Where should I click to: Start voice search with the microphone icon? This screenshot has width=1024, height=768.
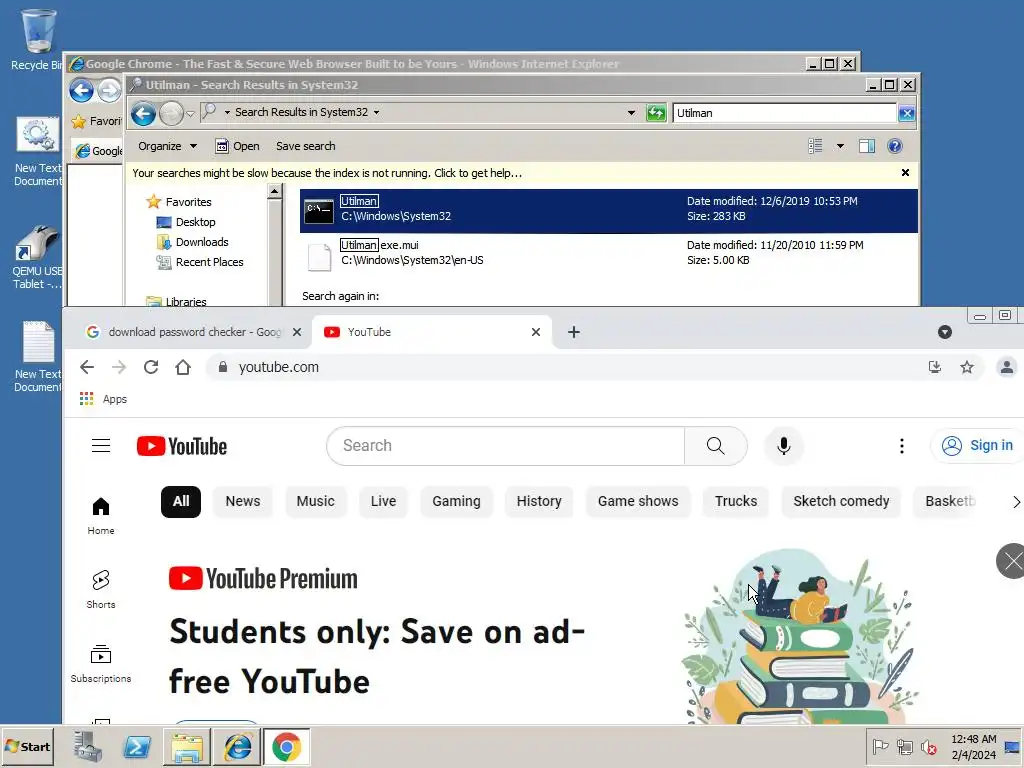coord(784,446)
